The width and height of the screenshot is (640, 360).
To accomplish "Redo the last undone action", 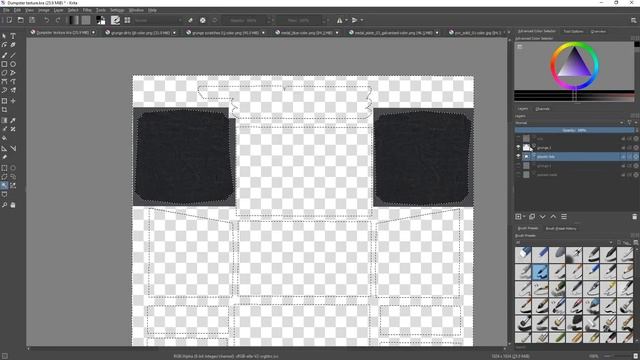I will point(58,20).
